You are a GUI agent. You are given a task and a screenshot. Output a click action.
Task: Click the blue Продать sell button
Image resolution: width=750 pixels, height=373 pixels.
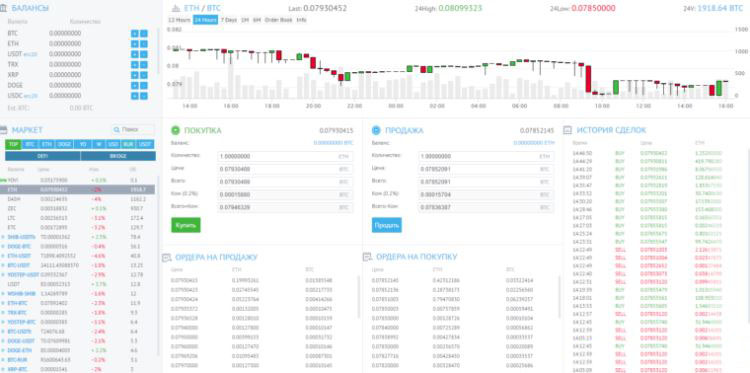[386, 225]
